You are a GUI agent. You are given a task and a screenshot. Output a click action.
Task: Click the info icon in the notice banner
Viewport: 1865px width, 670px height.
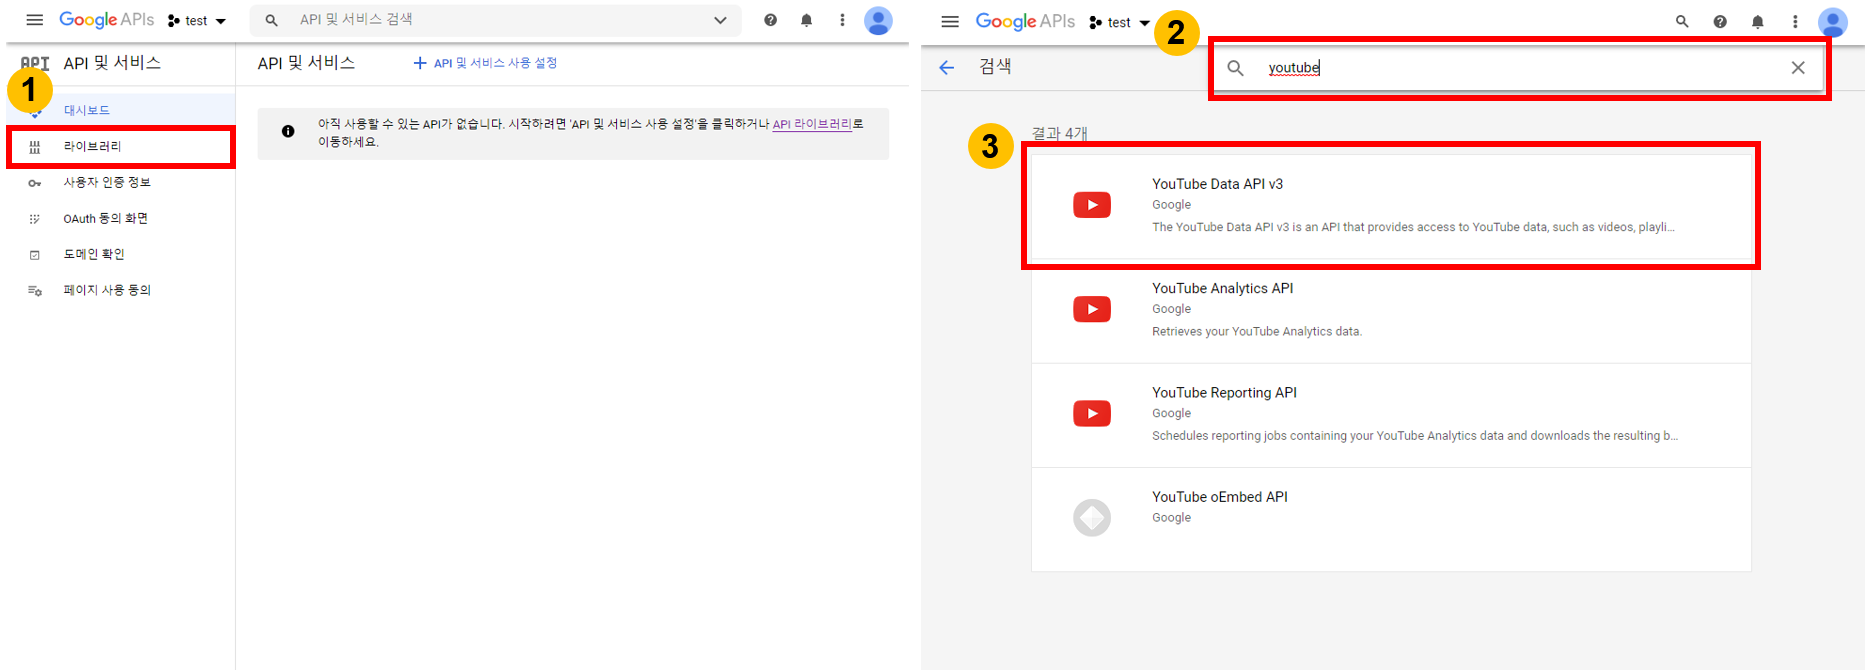pos(288,131)
